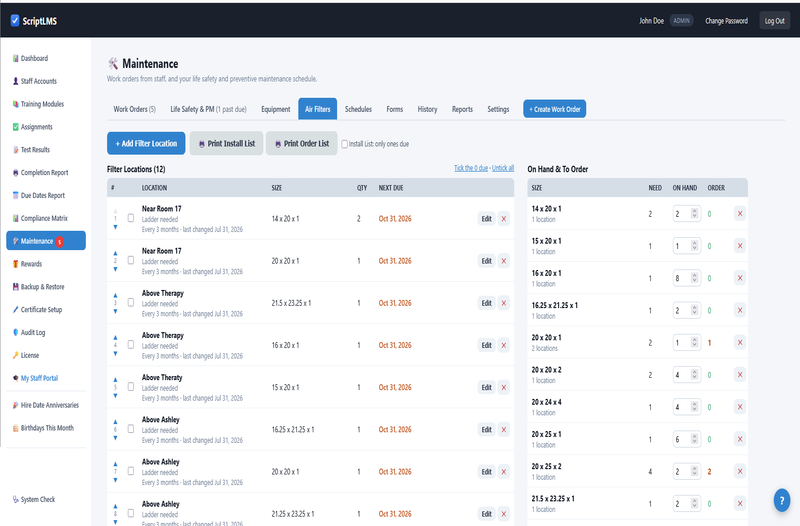Open the Schedules tab
This screenshot has width=800, height=526.
[358, 109]
